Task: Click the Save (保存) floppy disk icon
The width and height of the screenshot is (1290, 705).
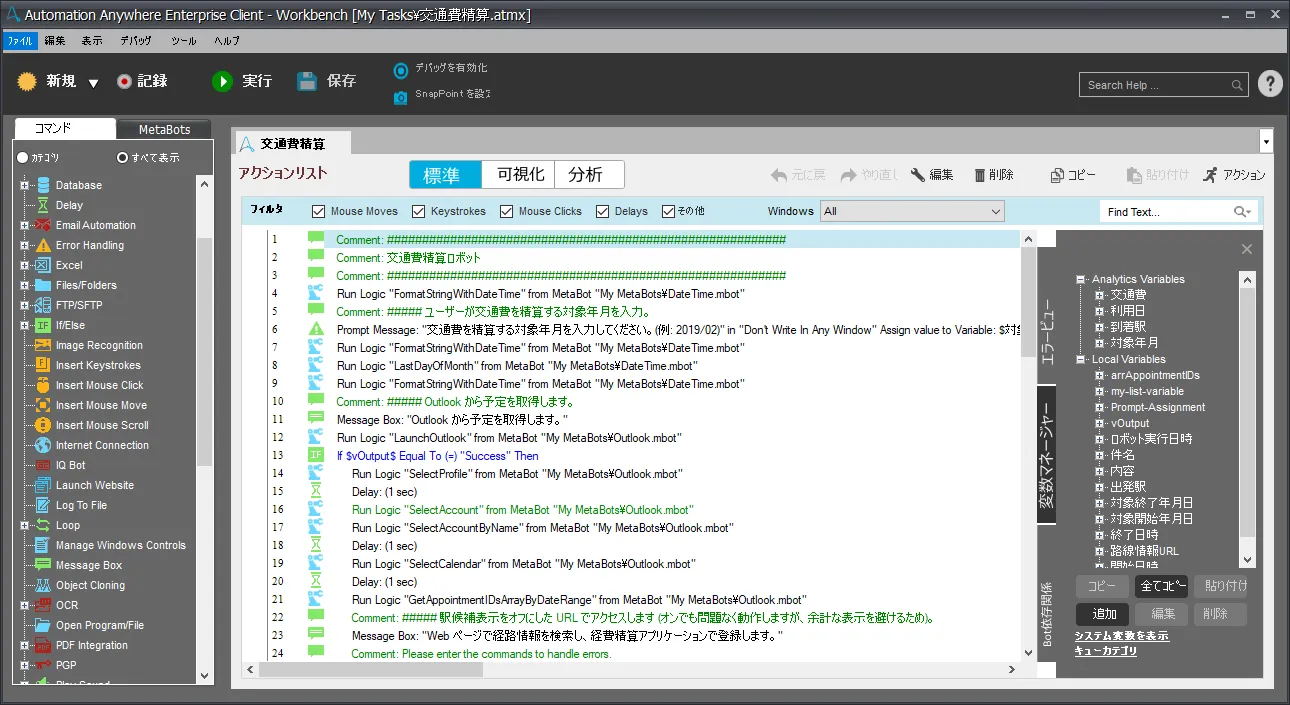Action: point(307,81)
